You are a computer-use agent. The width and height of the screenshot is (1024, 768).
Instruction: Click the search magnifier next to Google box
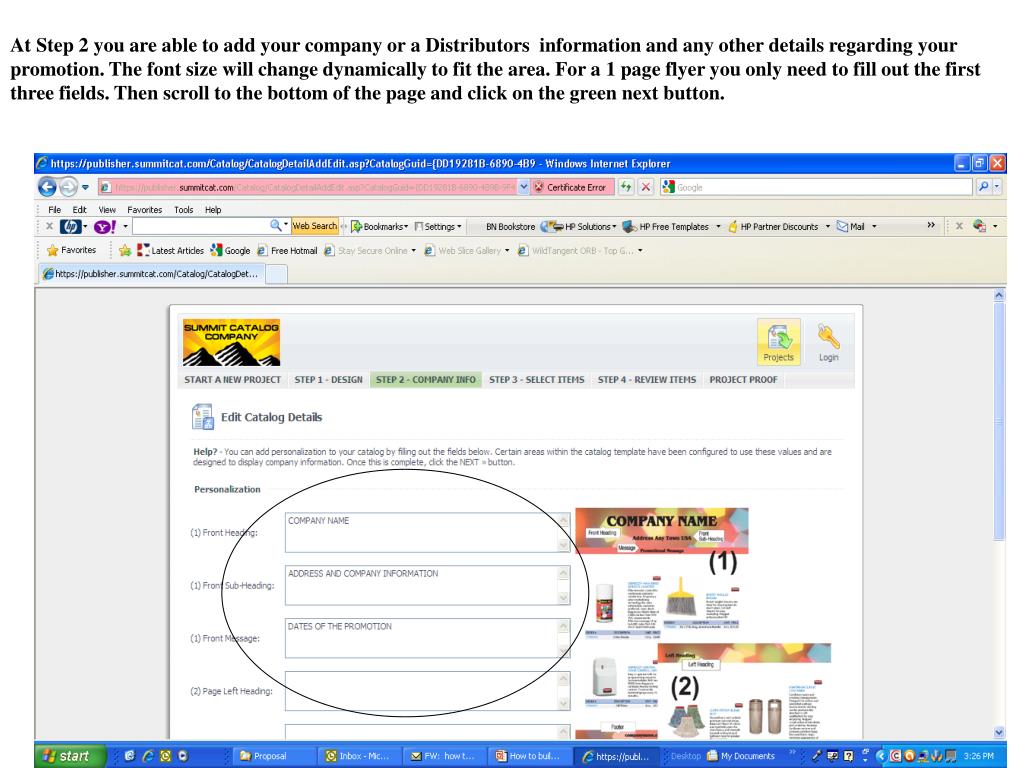click(x=984, y=187)
